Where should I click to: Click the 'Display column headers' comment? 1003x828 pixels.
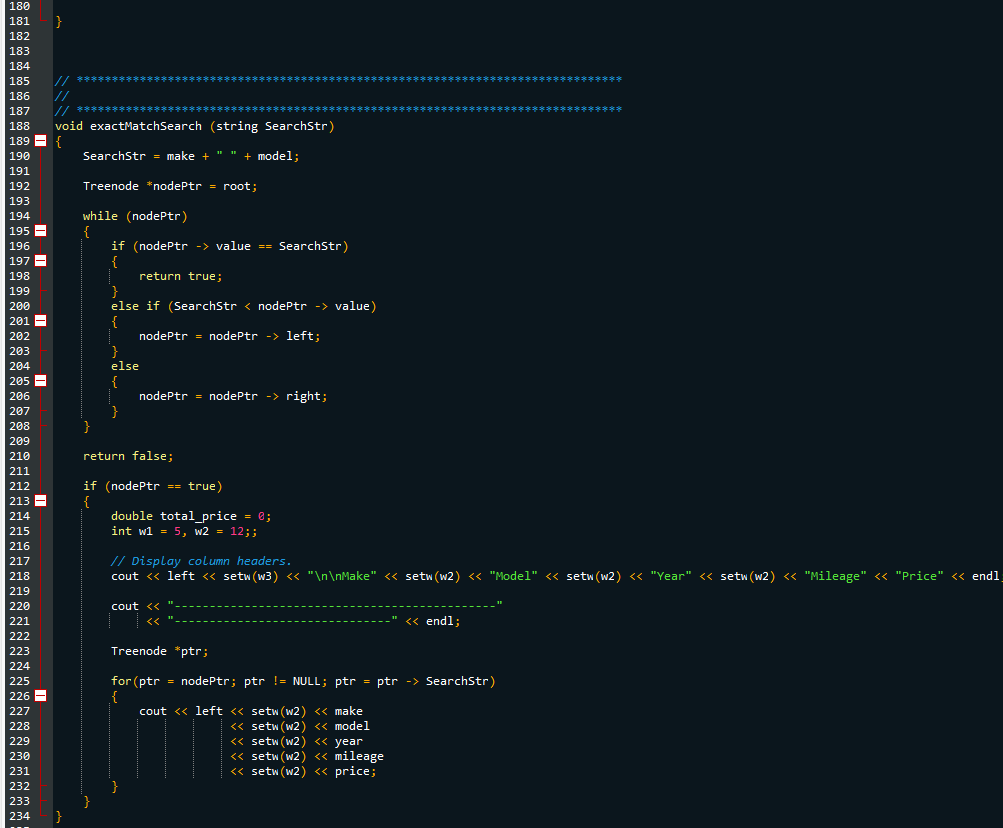coord(201,561)
